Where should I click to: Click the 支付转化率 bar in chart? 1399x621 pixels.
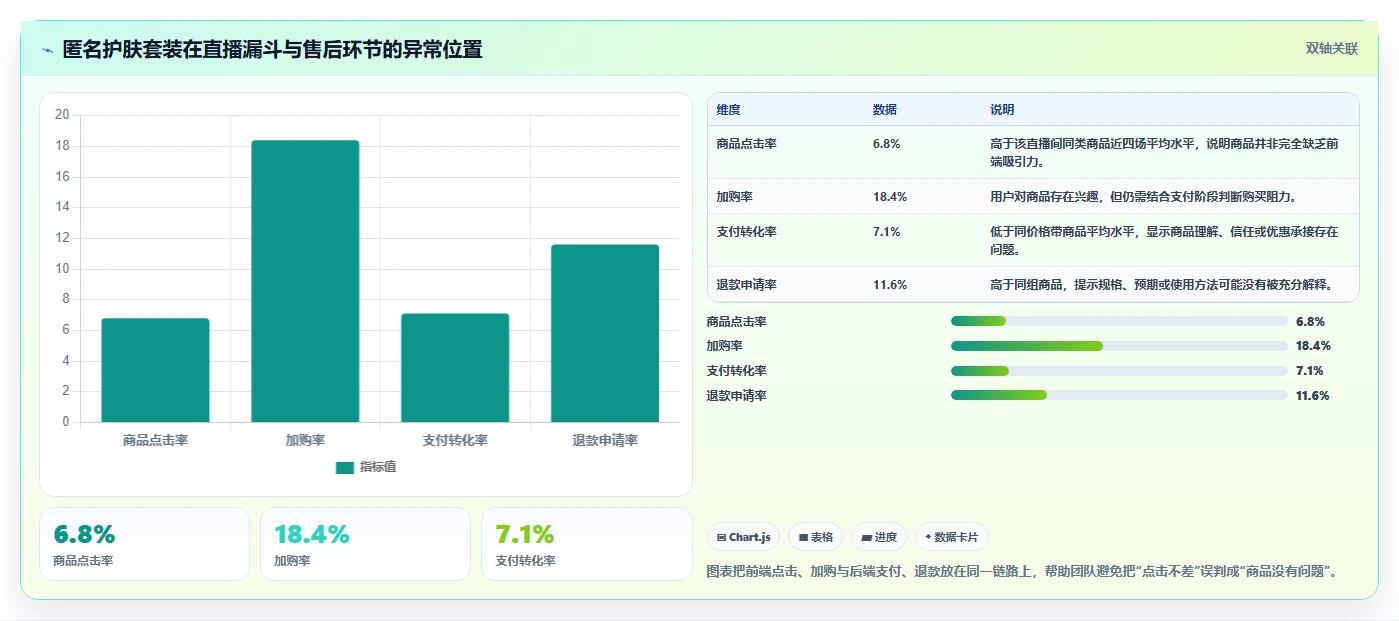(455, 368)
